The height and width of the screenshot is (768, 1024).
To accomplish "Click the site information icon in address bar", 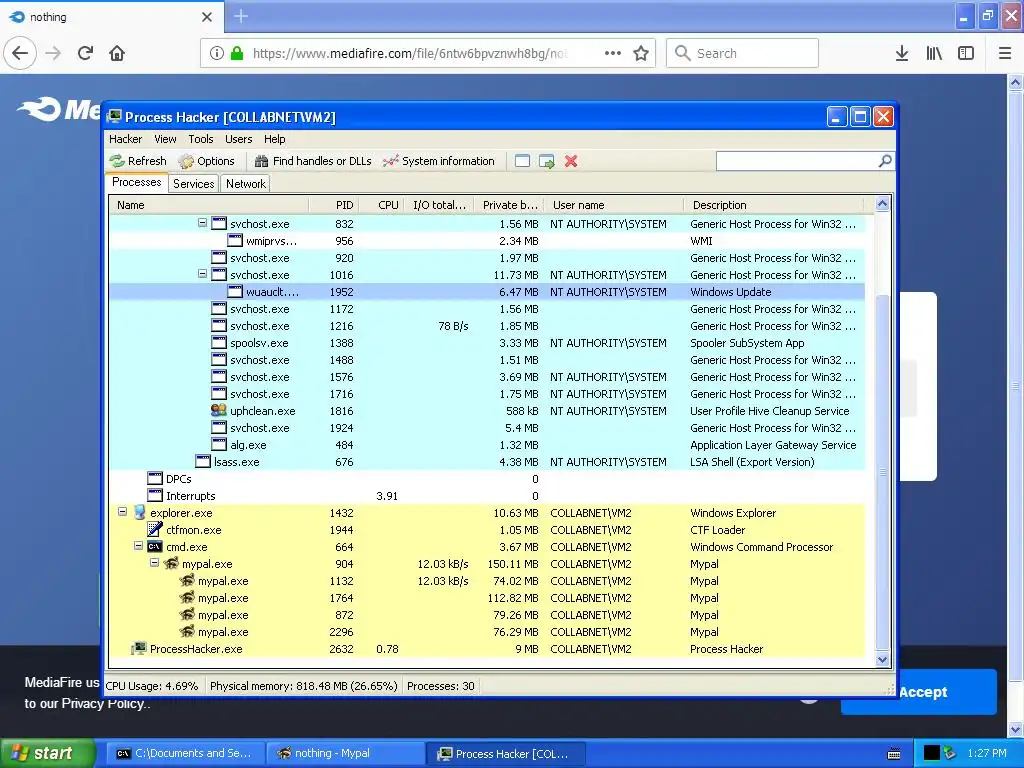I will [217, 53].
